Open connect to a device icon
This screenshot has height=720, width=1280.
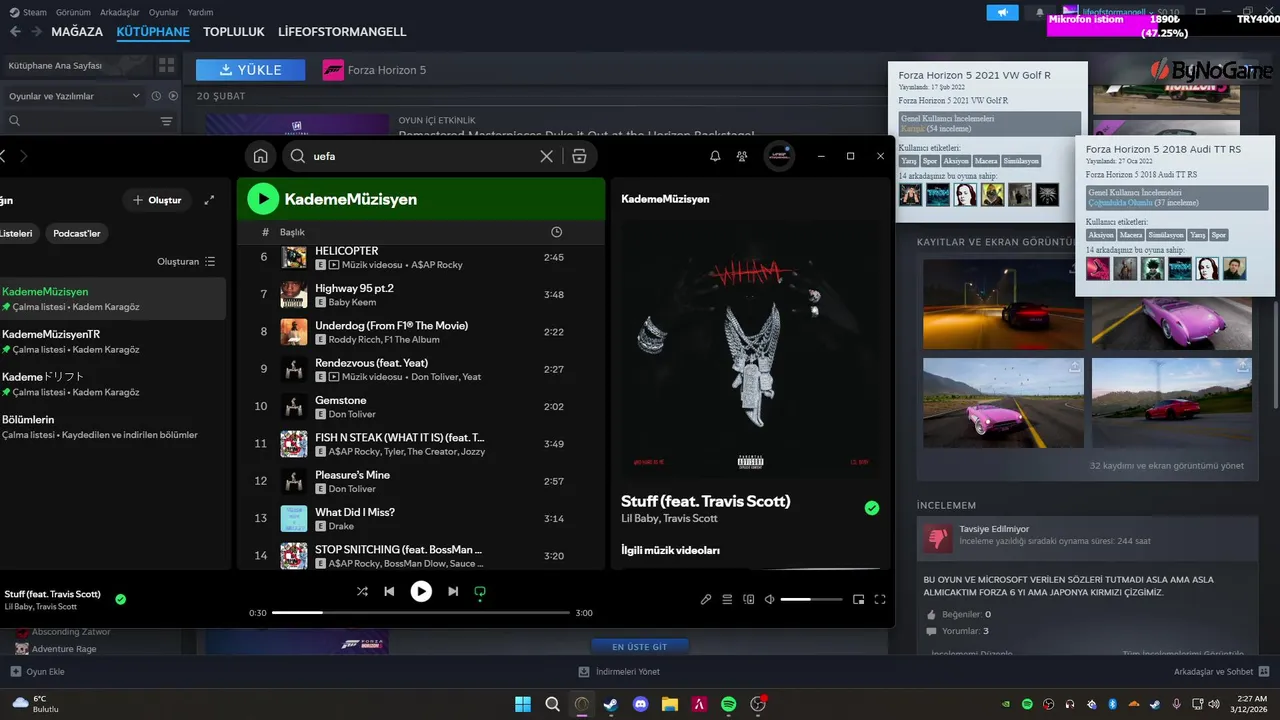pos(748,600)
